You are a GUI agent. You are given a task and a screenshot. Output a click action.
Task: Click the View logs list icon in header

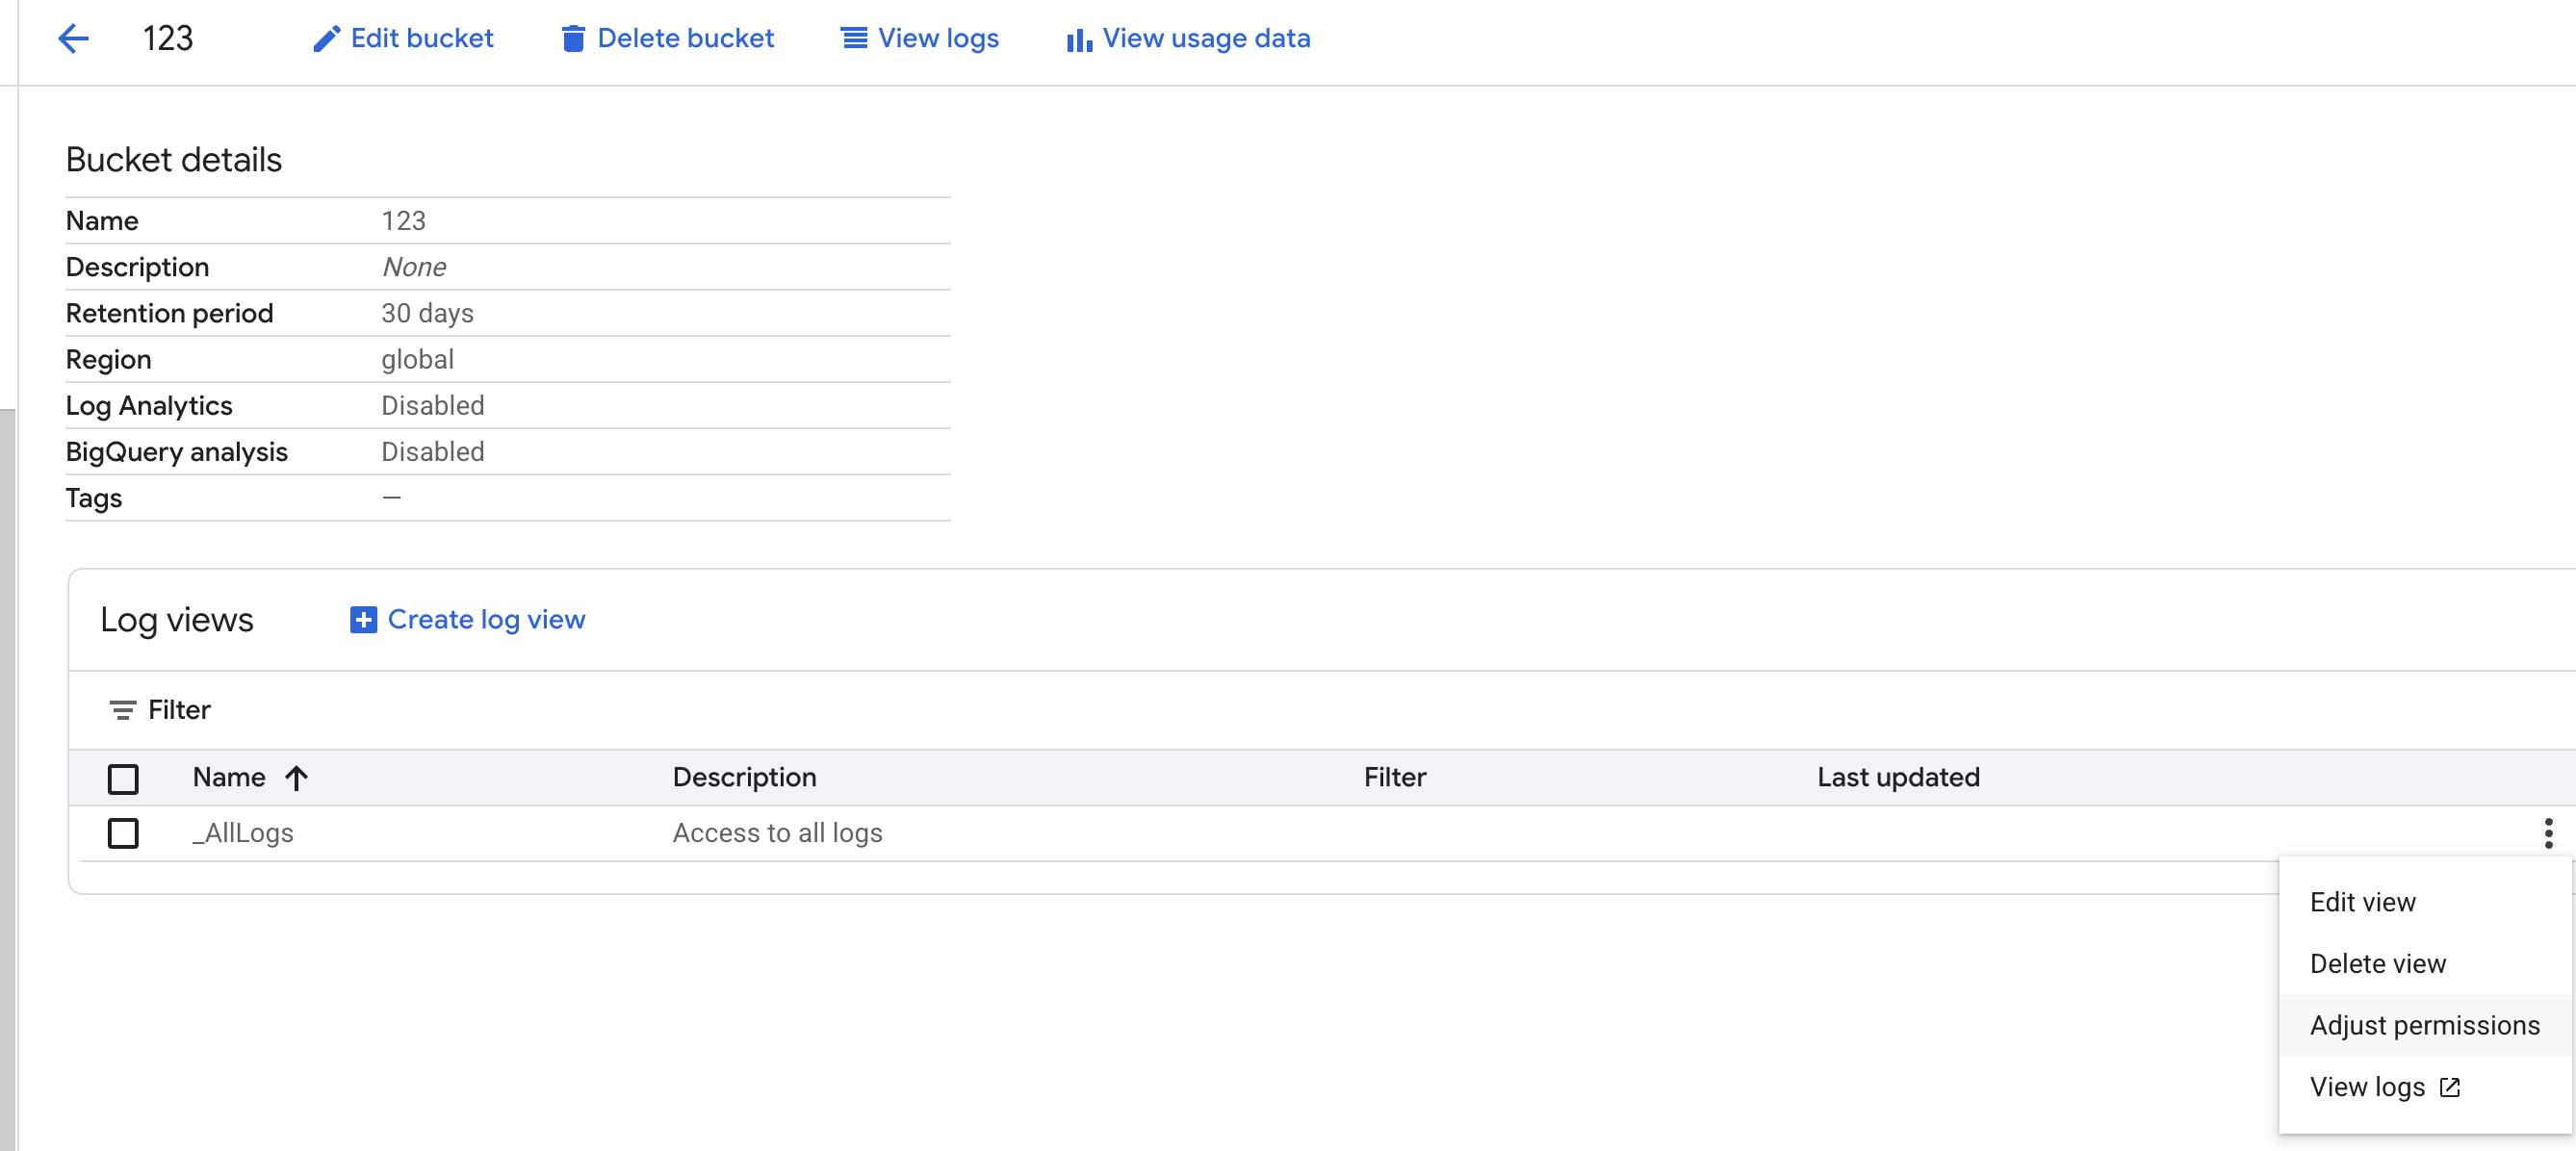pos(853,39)
